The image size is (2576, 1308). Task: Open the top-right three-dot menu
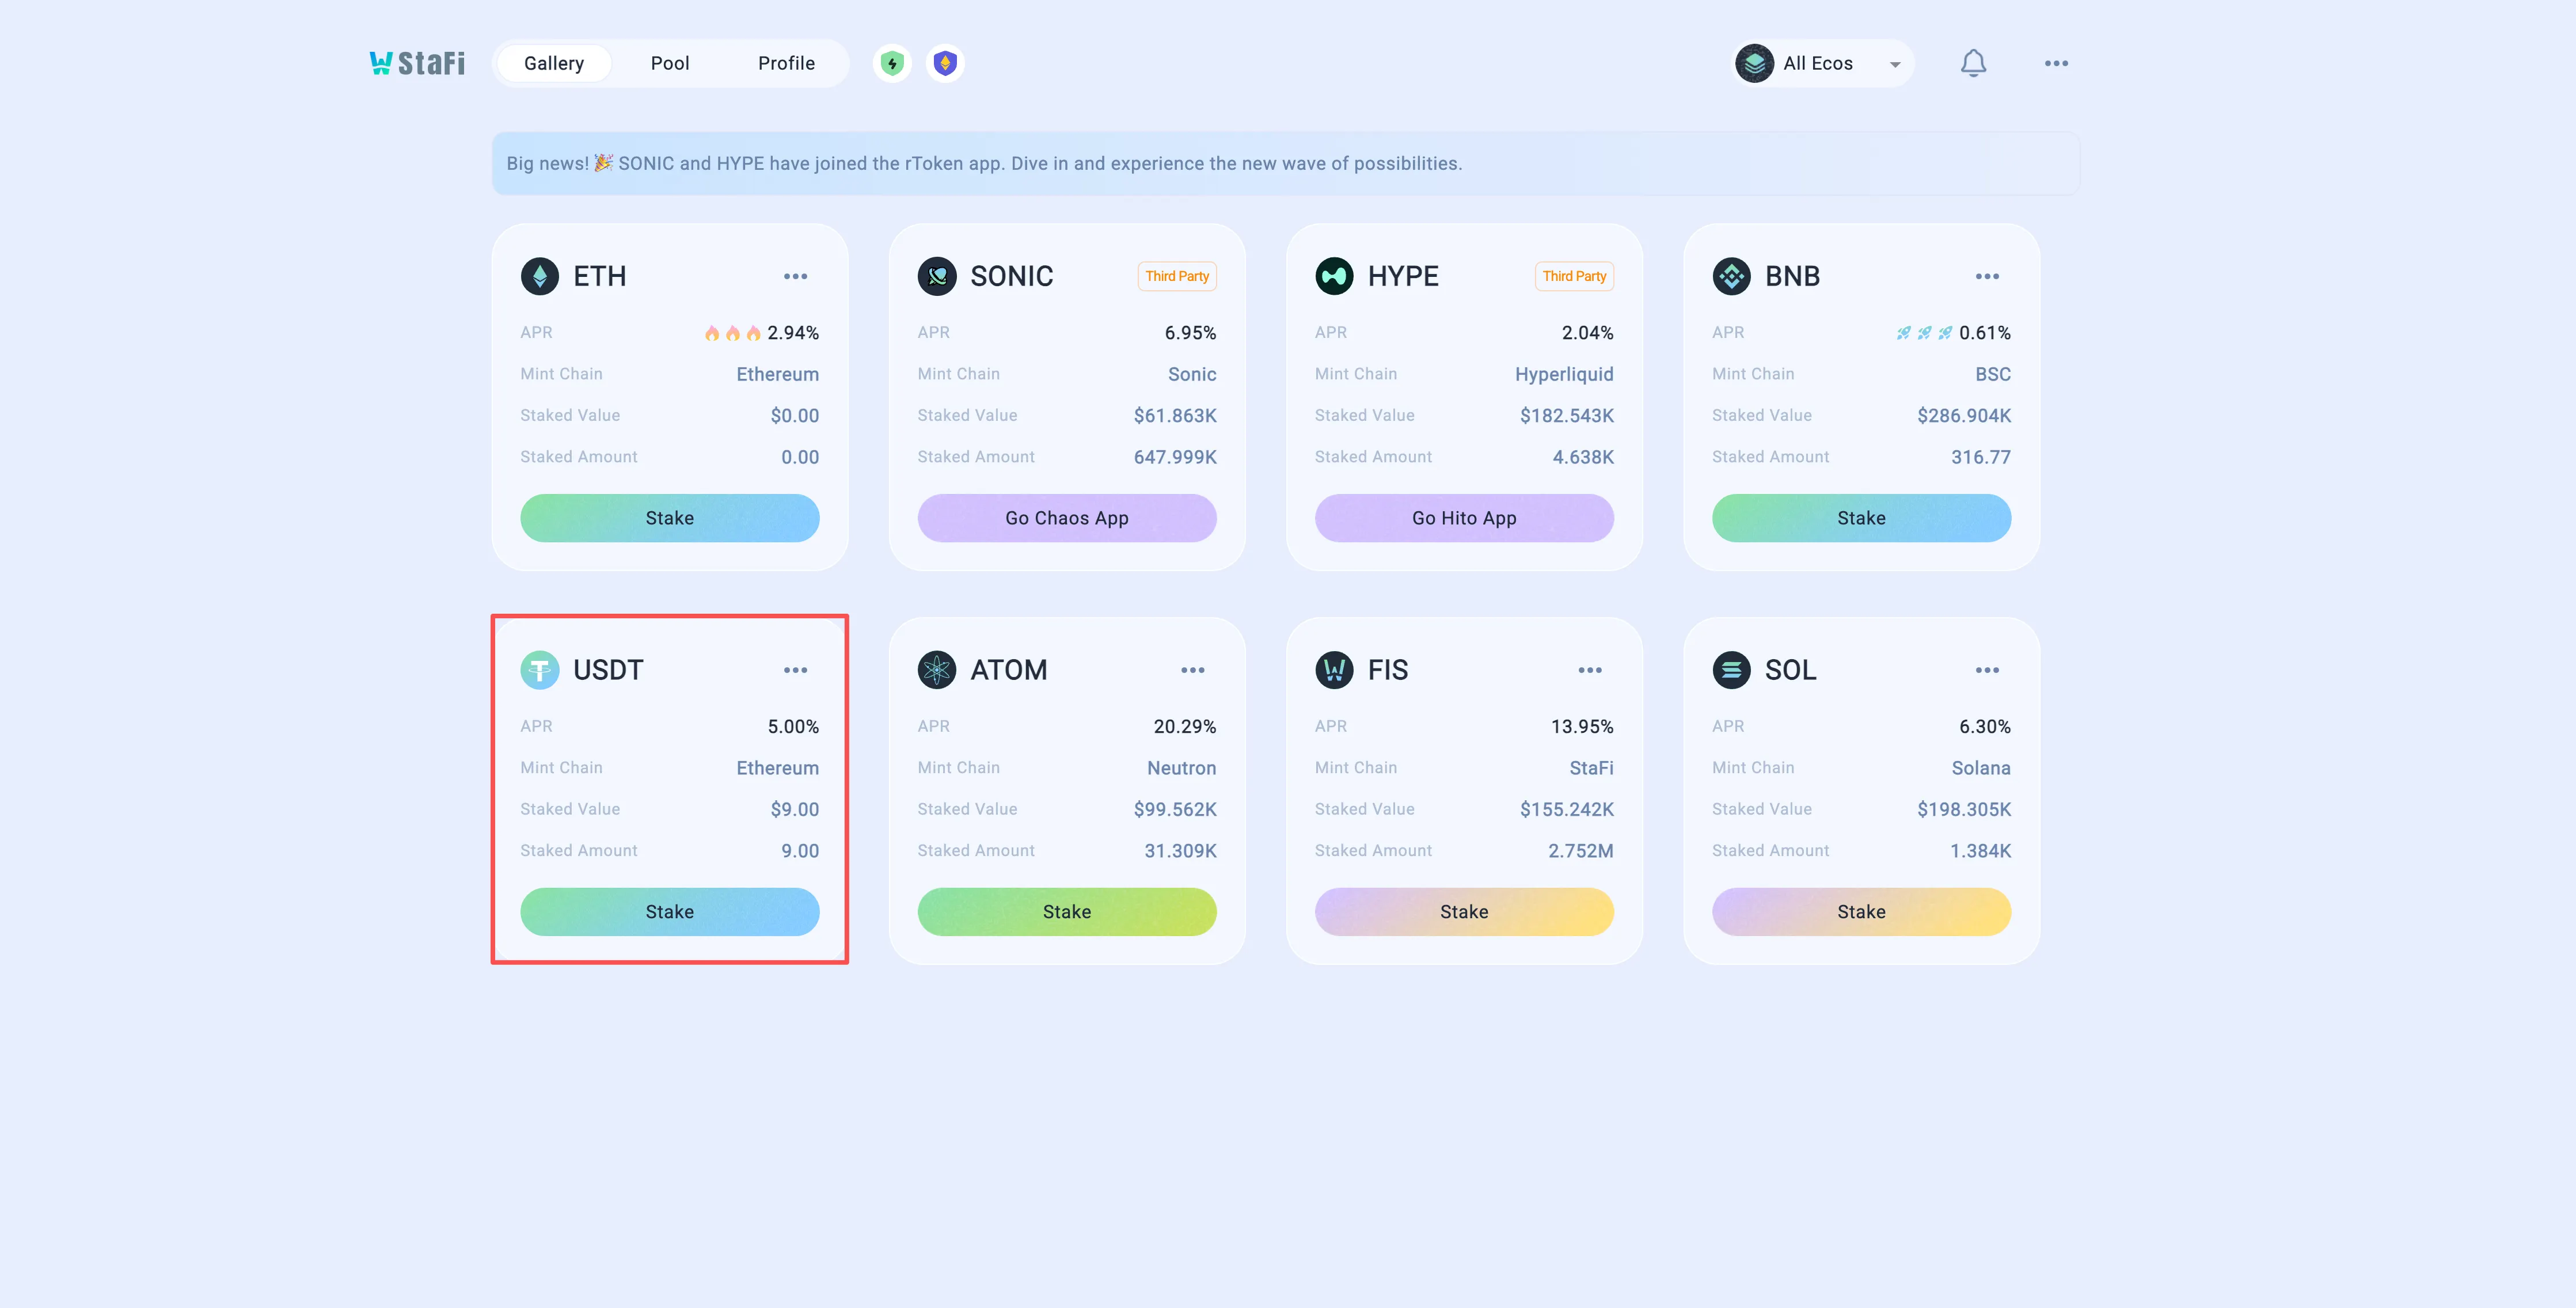pyautogui.click(x=2056, y=64)
